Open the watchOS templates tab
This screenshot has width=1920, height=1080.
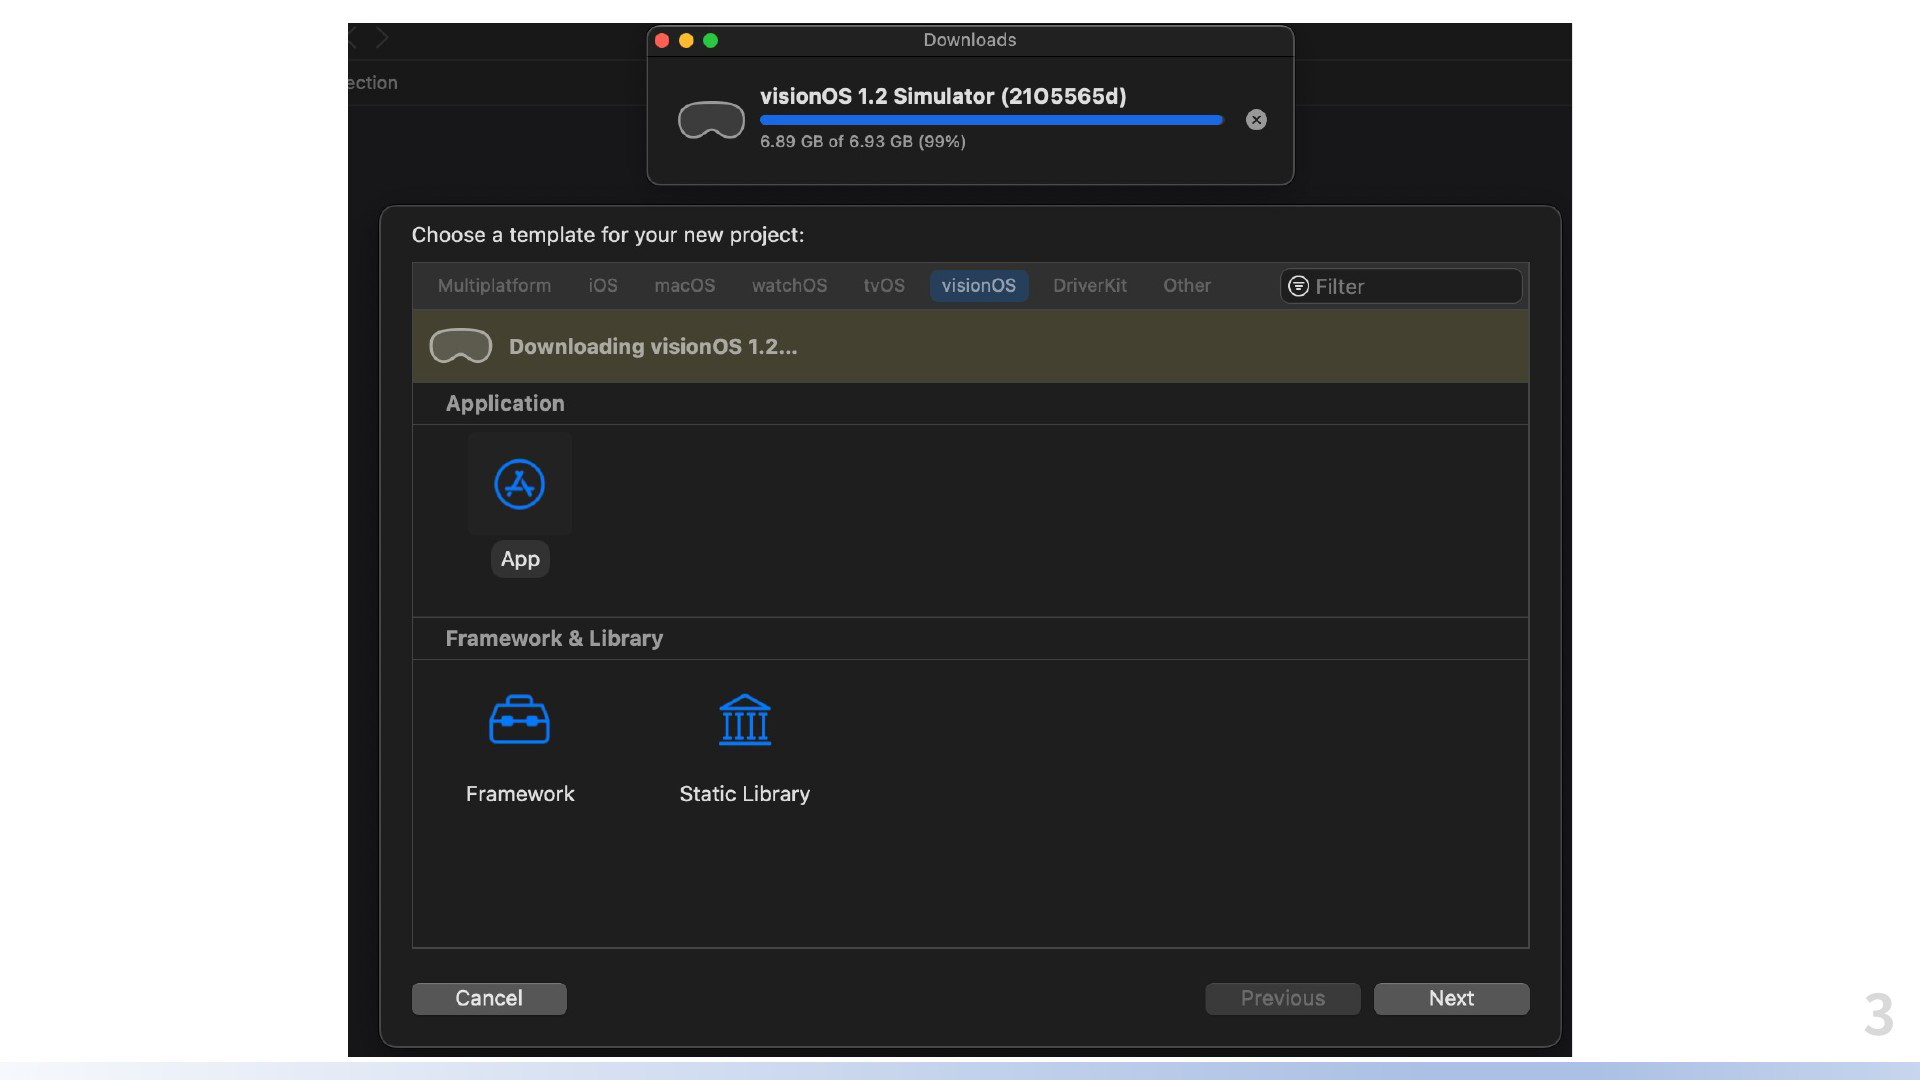tap(790, 286)
